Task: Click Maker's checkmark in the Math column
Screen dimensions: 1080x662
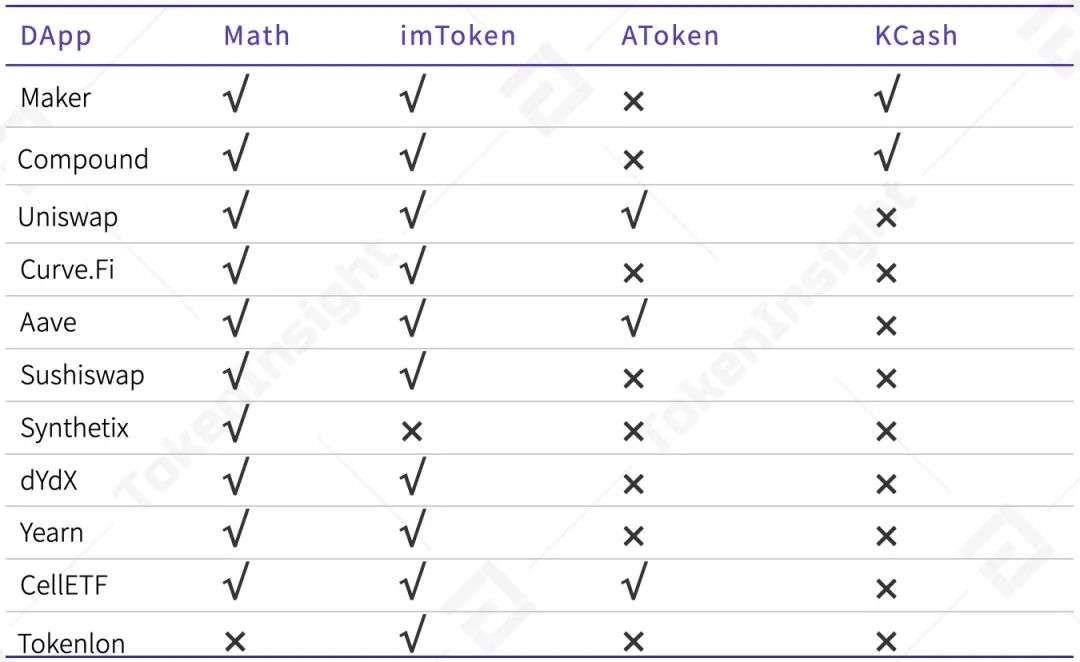Action: tap(236, 97)
